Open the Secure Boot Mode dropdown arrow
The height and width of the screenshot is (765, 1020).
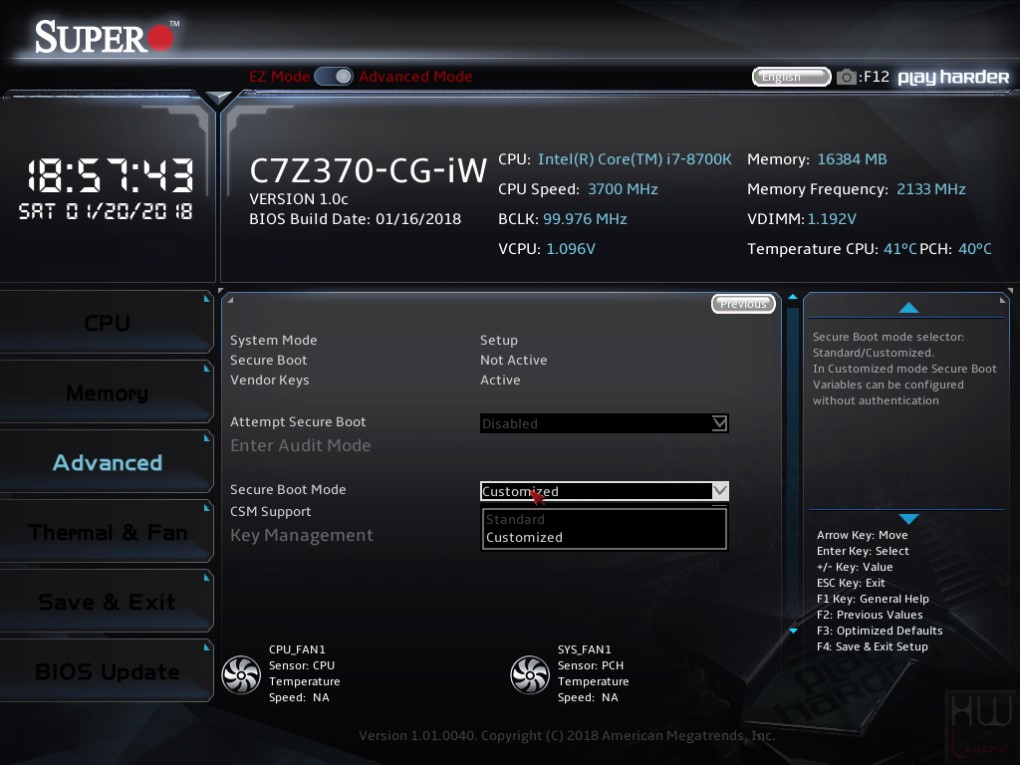click(719, 491)
